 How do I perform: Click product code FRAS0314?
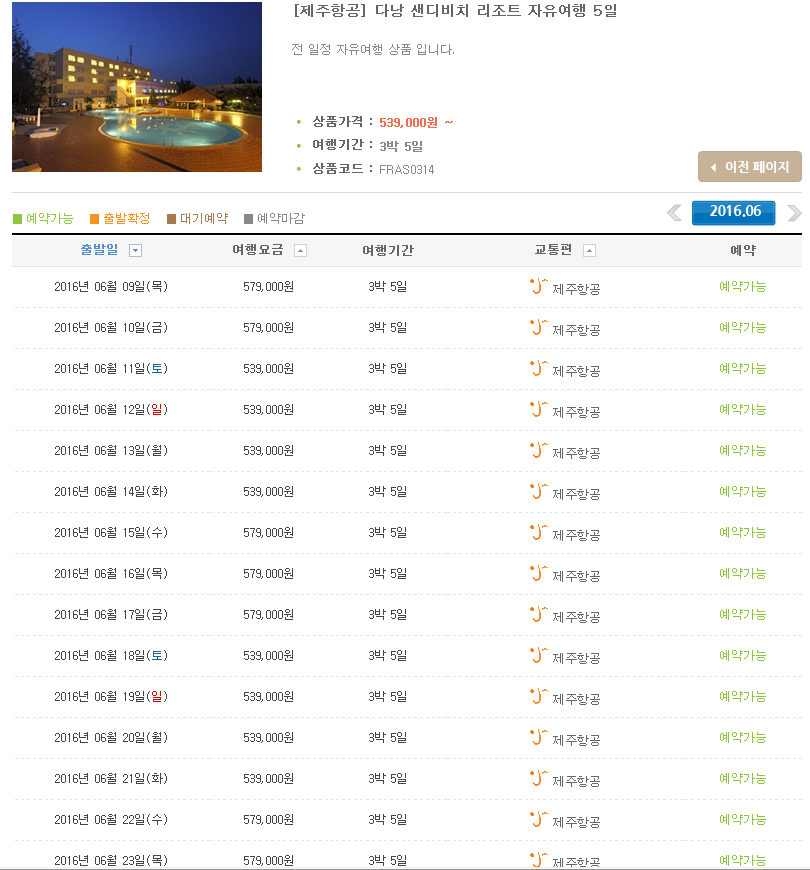click(407, 170)
